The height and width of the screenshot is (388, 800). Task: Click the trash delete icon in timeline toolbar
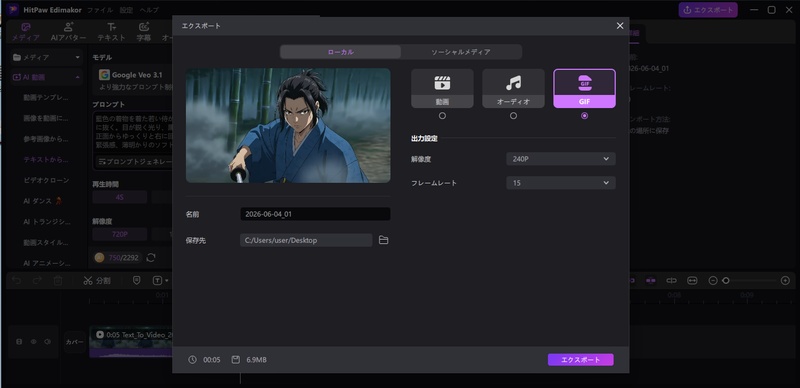(58, 281)
